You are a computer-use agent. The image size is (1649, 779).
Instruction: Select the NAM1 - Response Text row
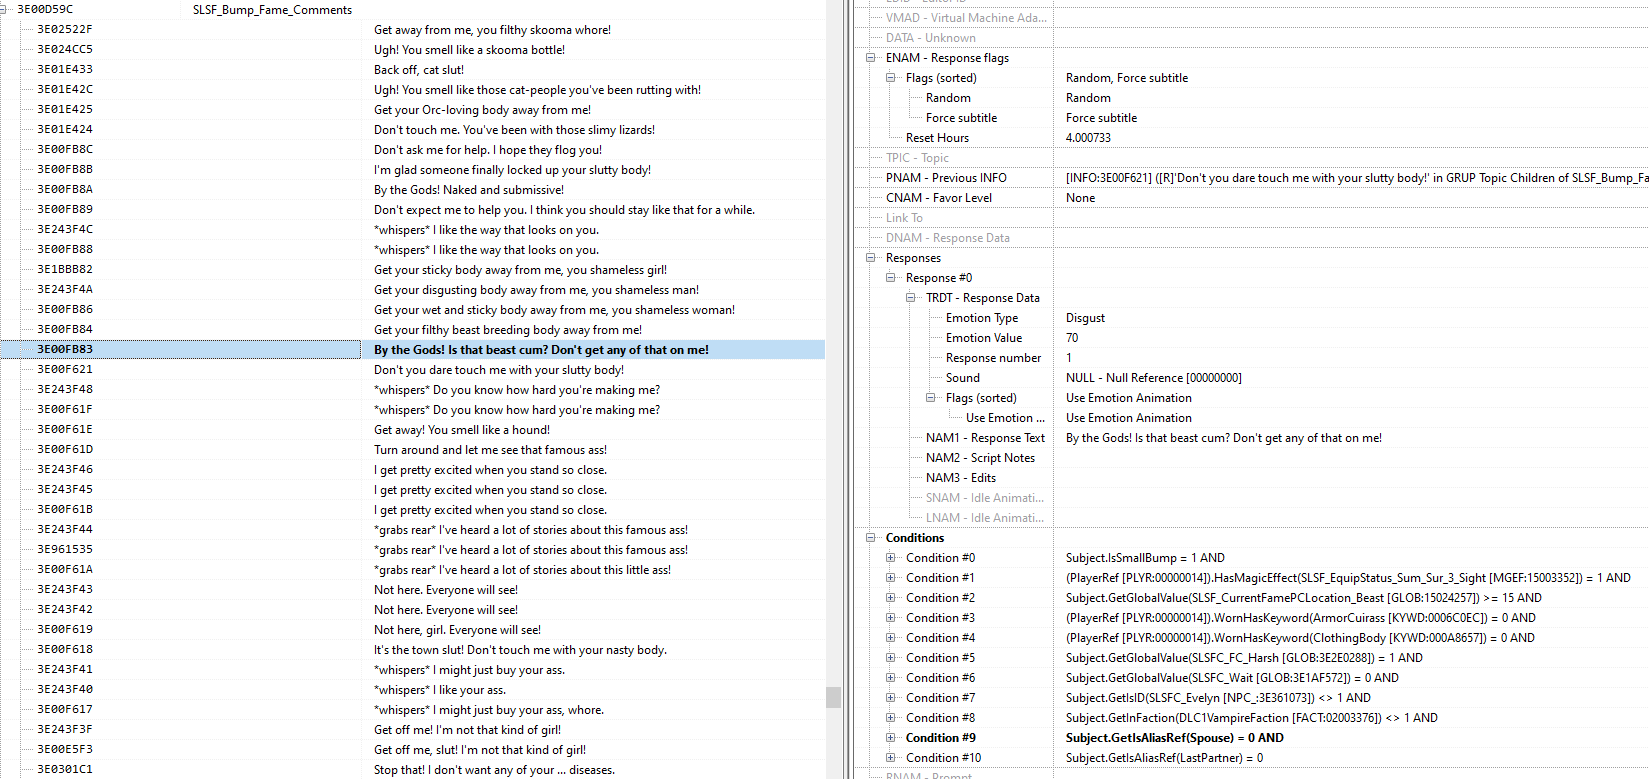coord(1252,438)
